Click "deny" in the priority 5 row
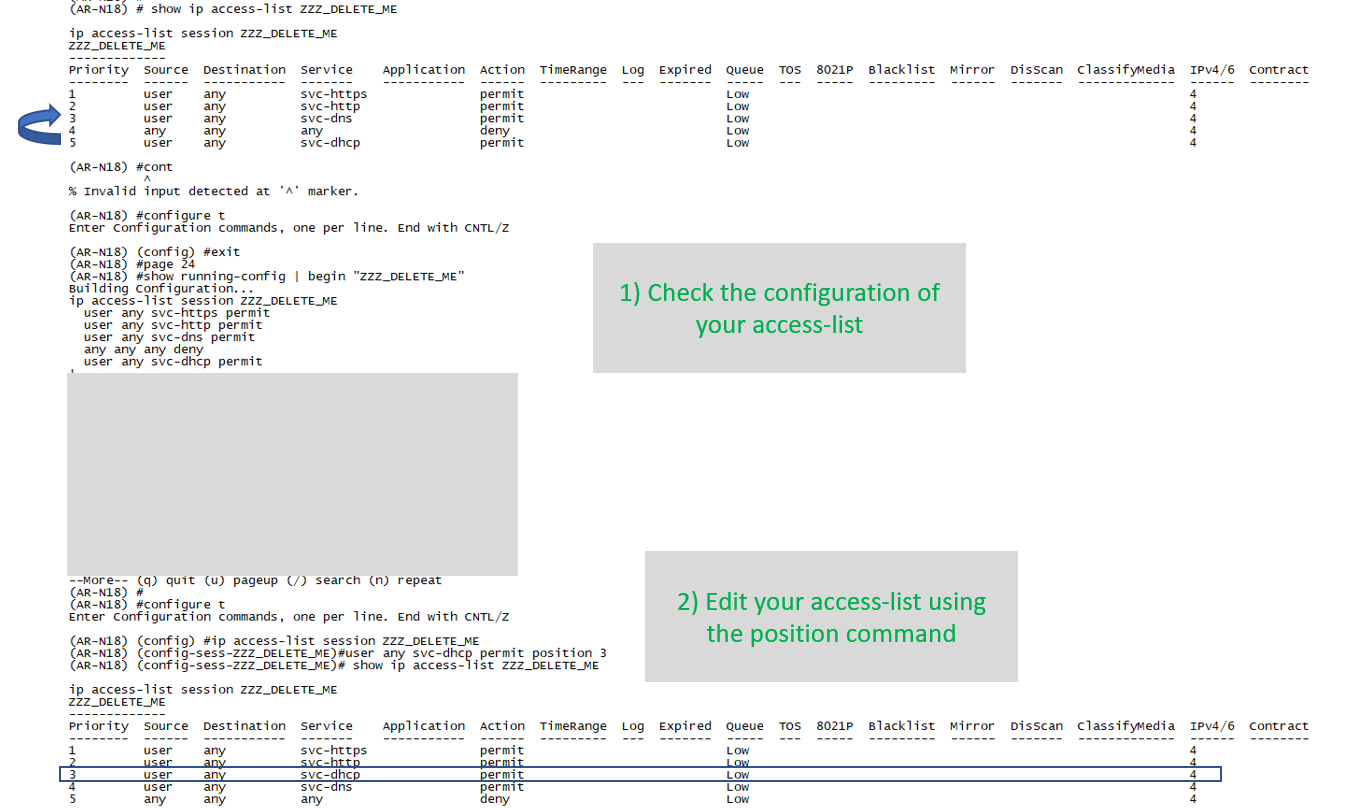The height and width of the screenshot is (808, 1350). pyautogui.click(x=494, y=799)
